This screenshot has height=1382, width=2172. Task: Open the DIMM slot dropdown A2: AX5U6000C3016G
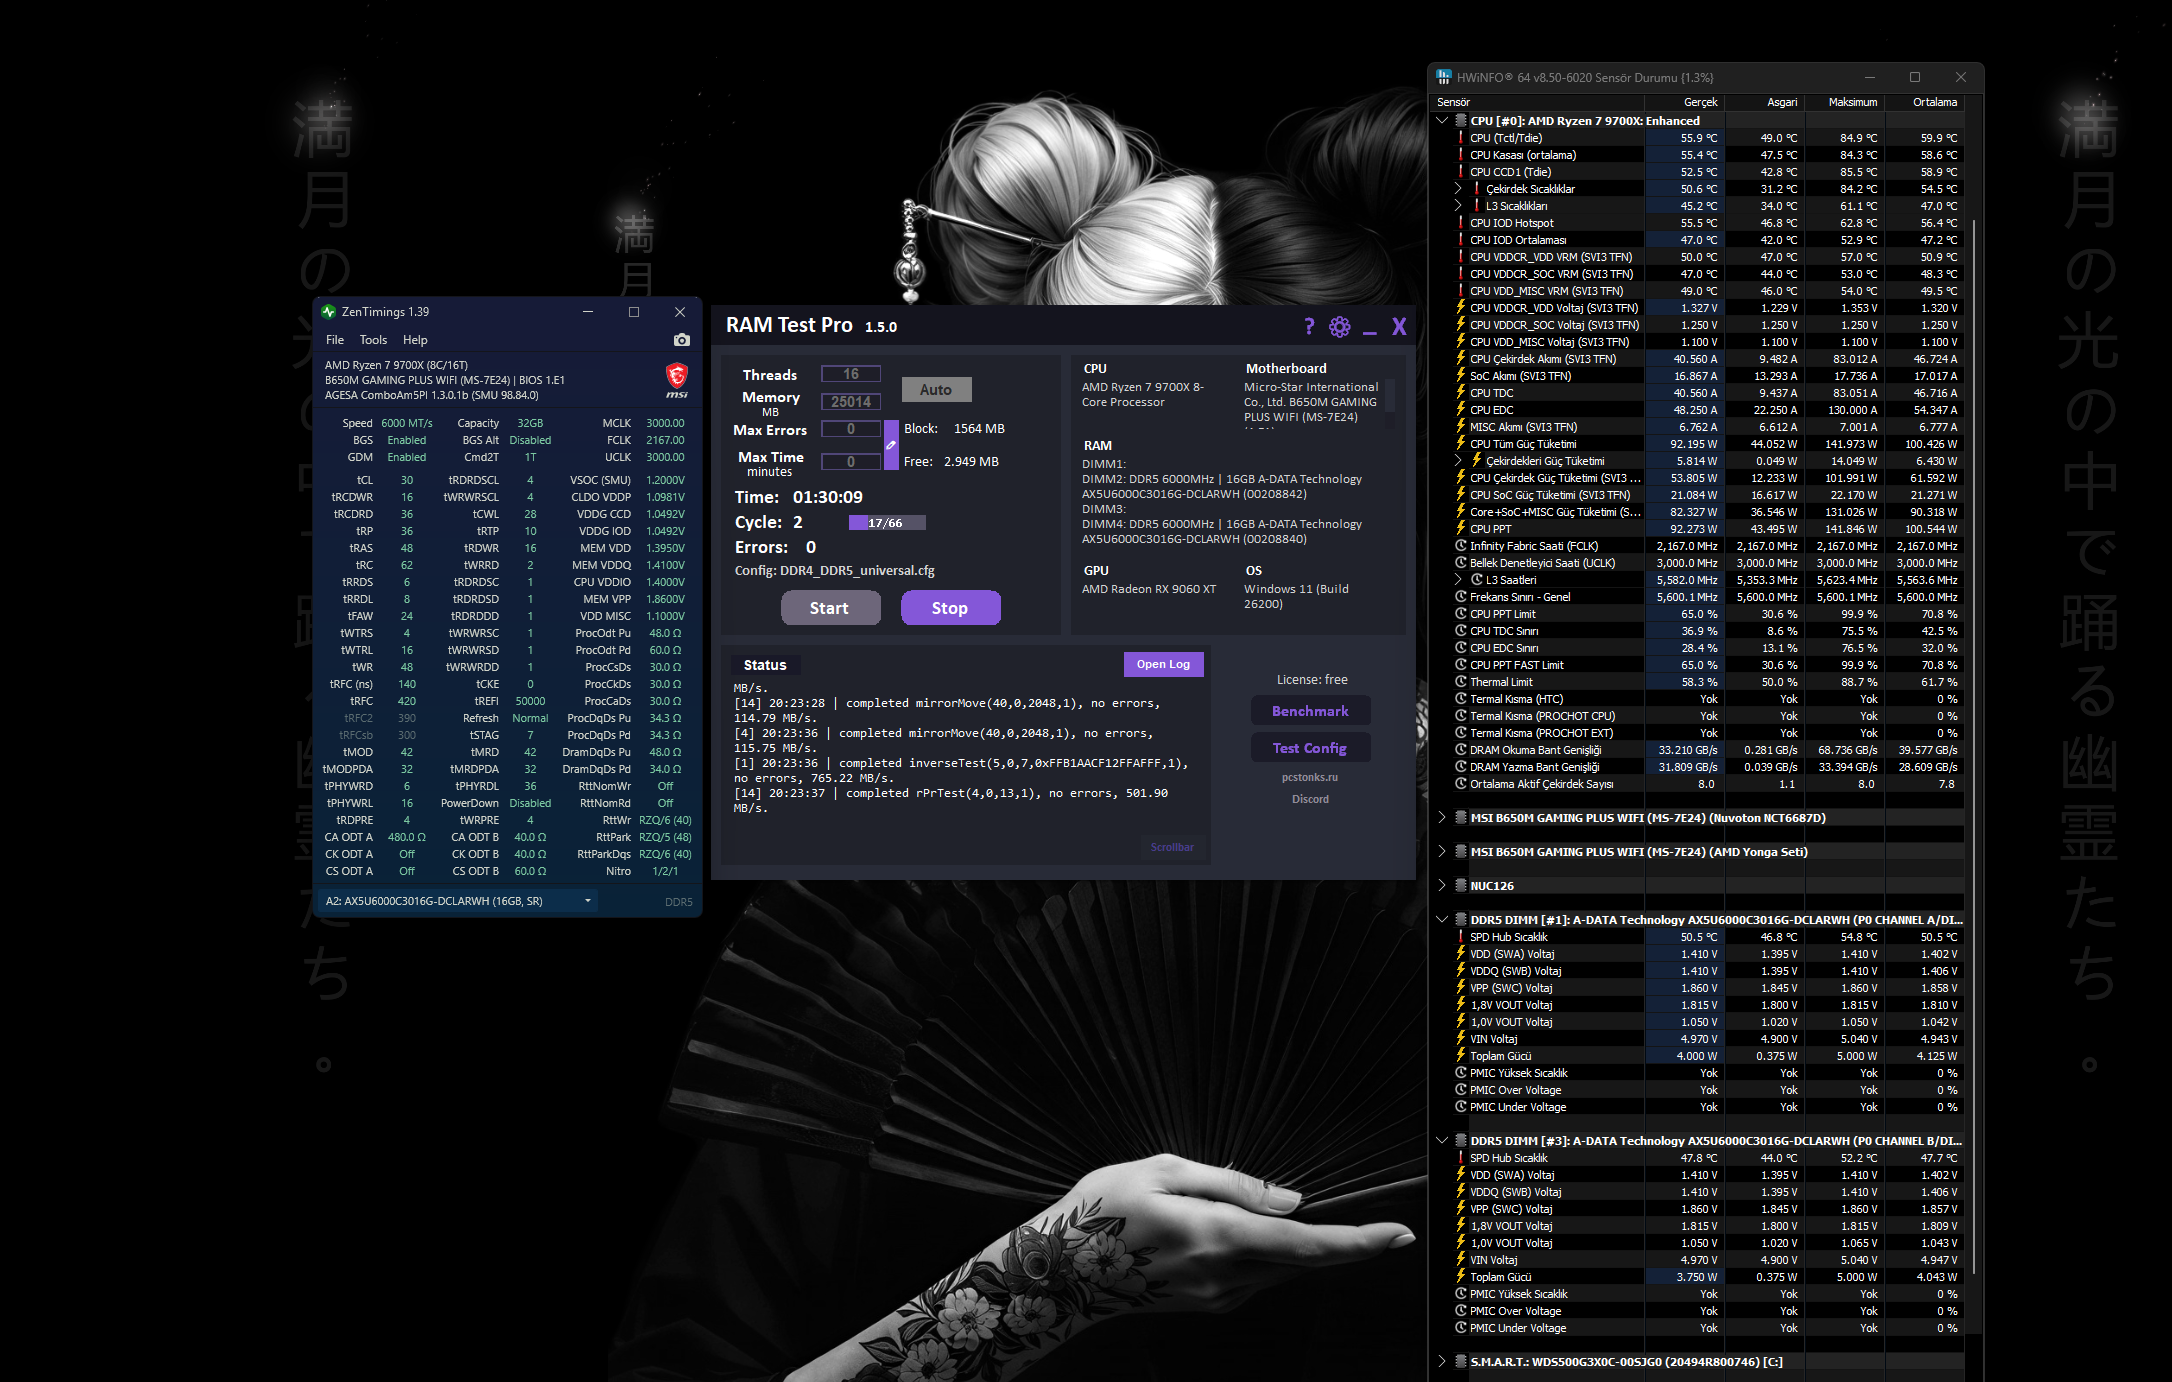(459, 901)
